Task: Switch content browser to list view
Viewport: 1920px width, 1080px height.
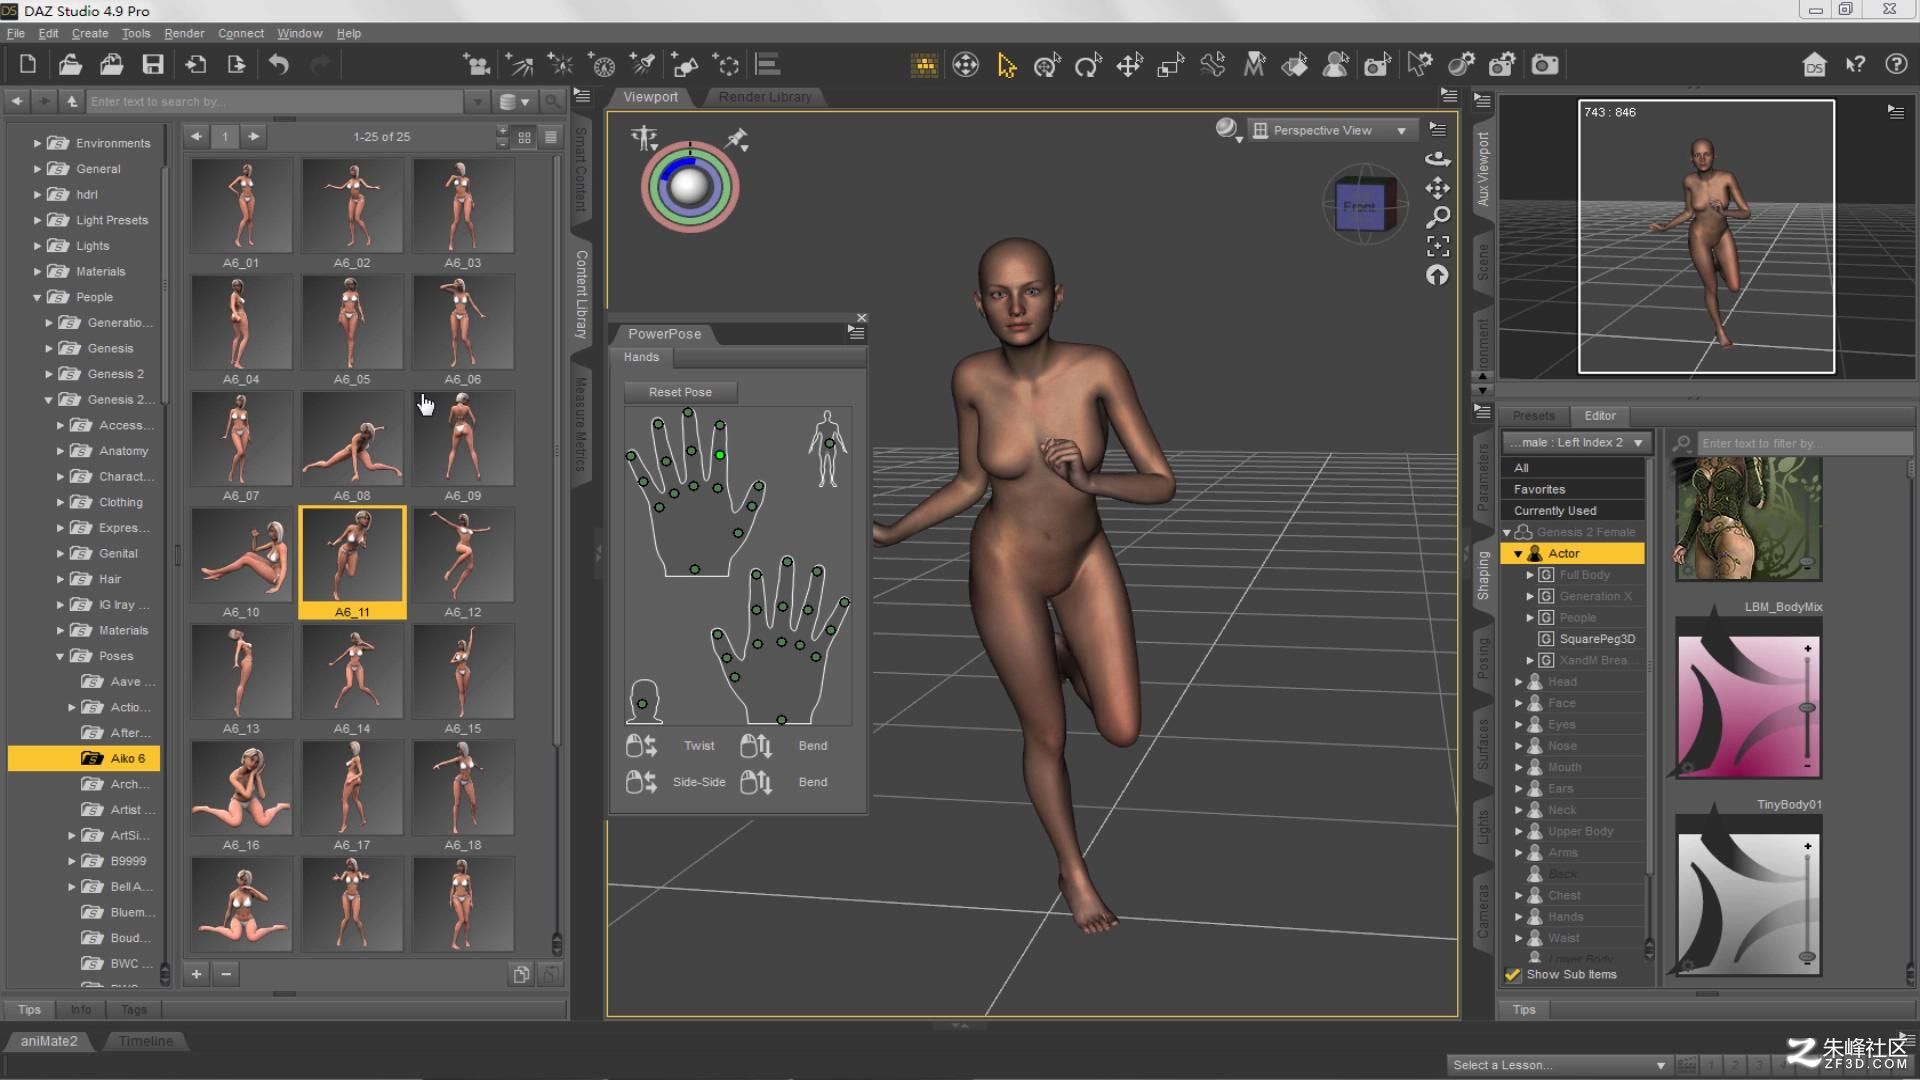Action: click(551, 137)
